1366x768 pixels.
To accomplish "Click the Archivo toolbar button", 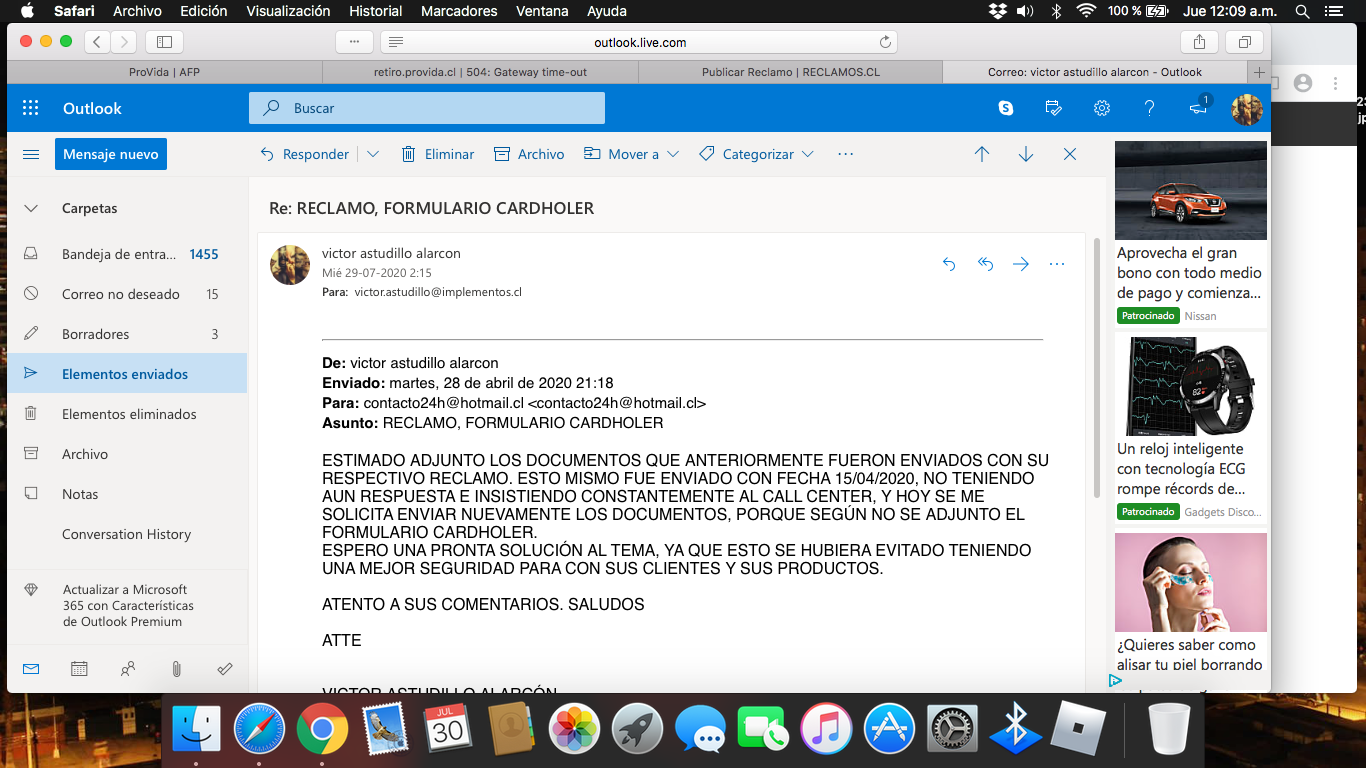I will [x=530, y=154].
